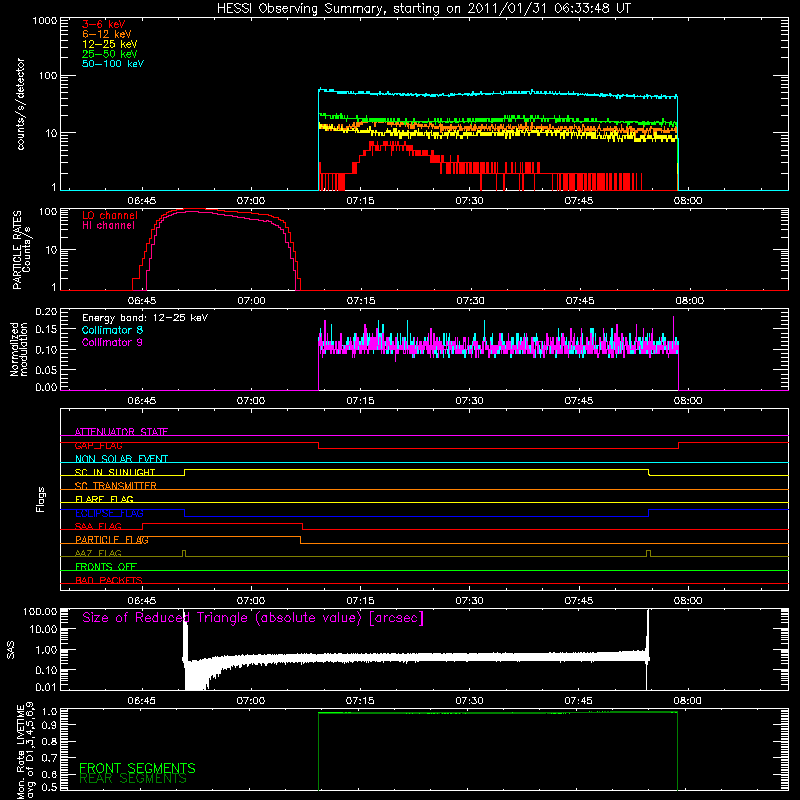Click the SC_IN_SUNLIGHT flag label
800x800 pixels.
point(115,472)
